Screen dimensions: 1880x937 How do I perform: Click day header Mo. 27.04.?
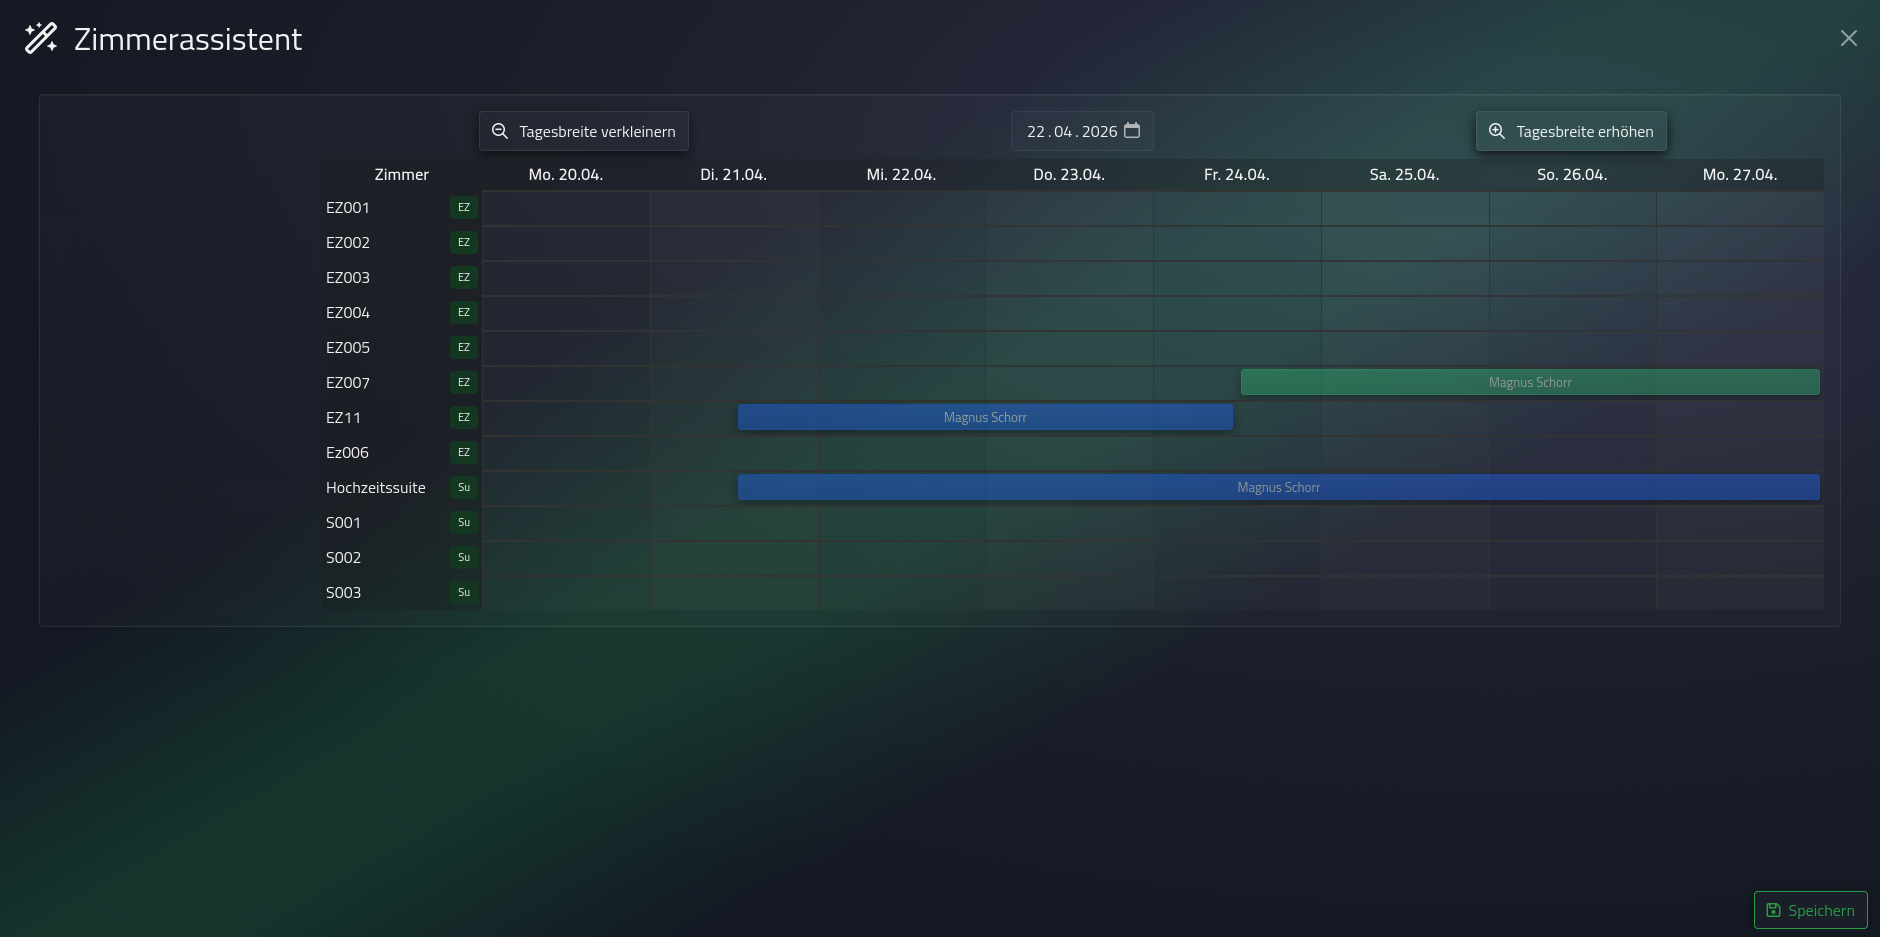pos(1740,175)
